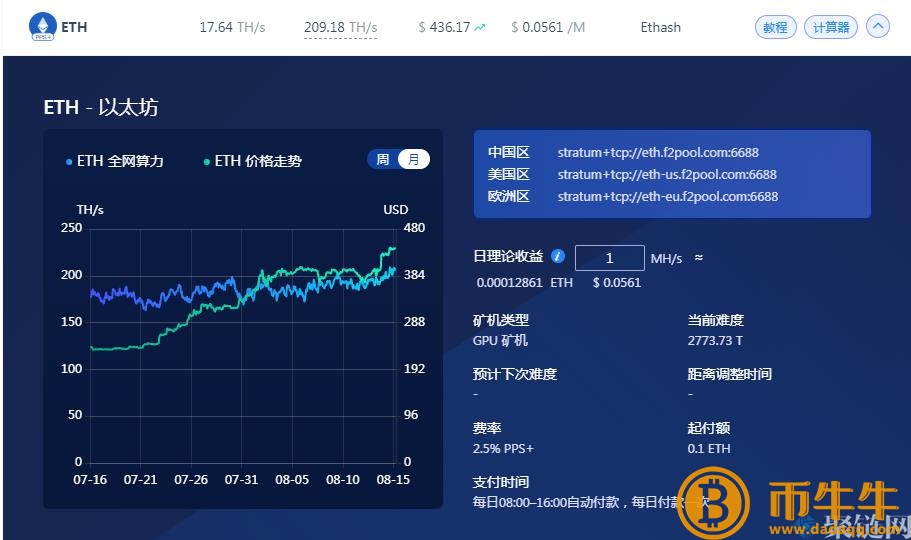Open the 教程 tutorial button
911x540 pixels.
tap(775, 27)
